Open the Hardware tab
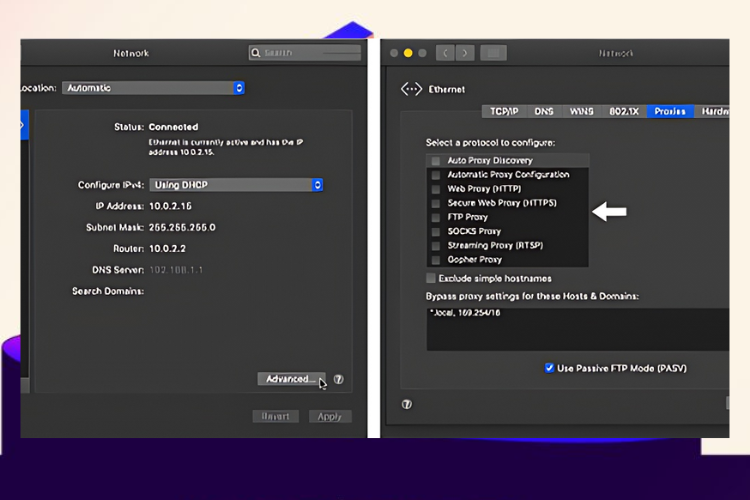This screenshot has height=500, width=750. pos(712,111)
